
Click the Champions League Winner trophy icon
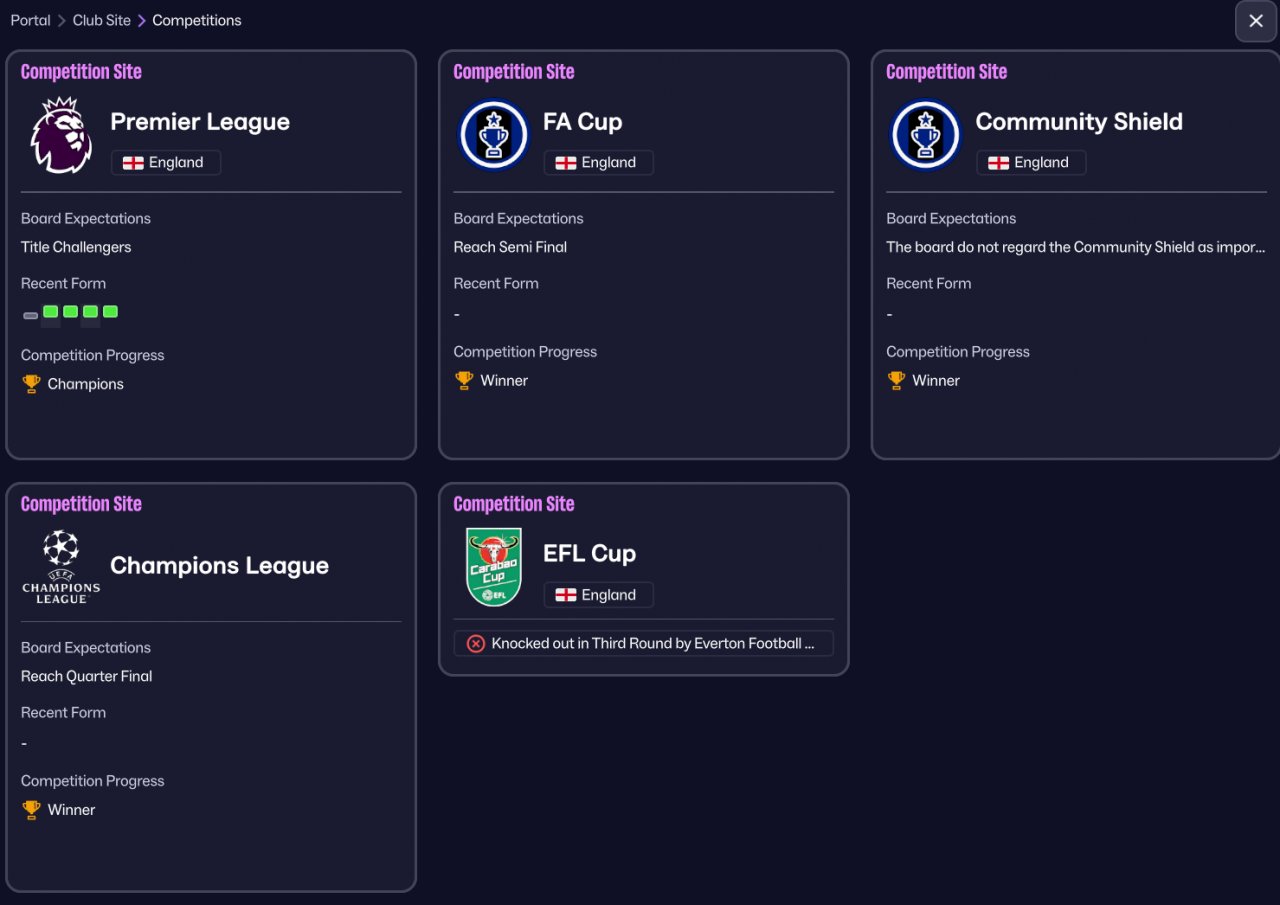coord(32,810)
